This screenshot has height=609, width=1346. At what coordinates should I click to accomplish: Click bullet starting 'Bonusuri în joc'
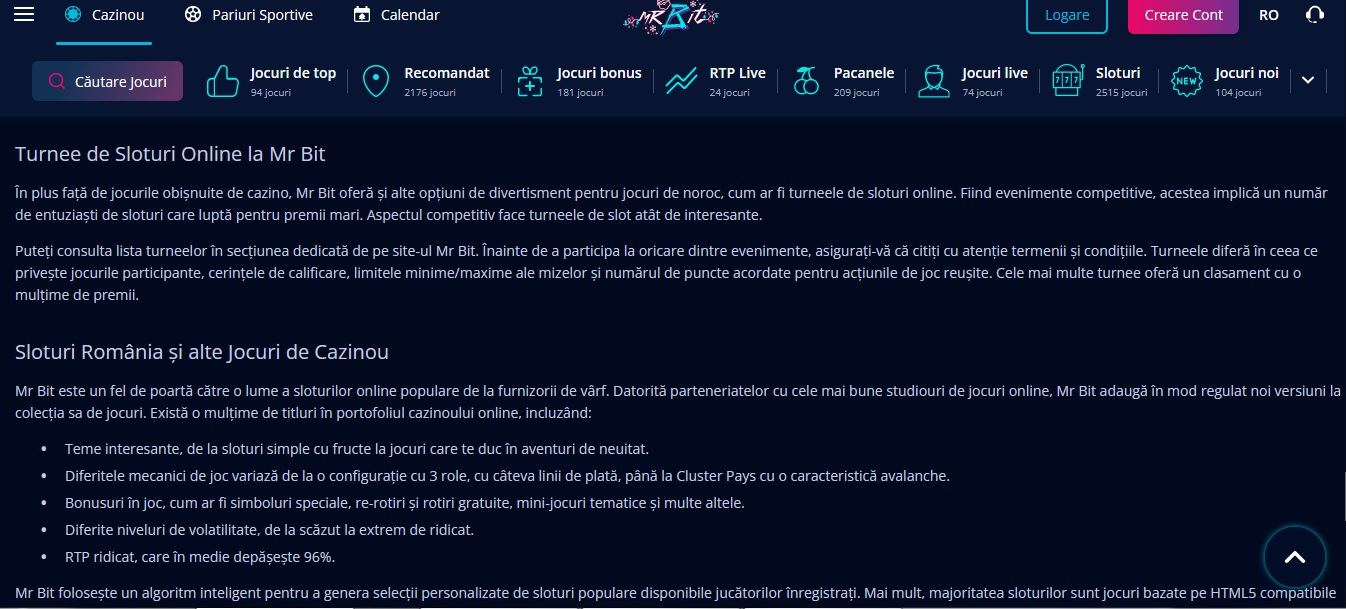pyautogui.click(x=405, y=503)
